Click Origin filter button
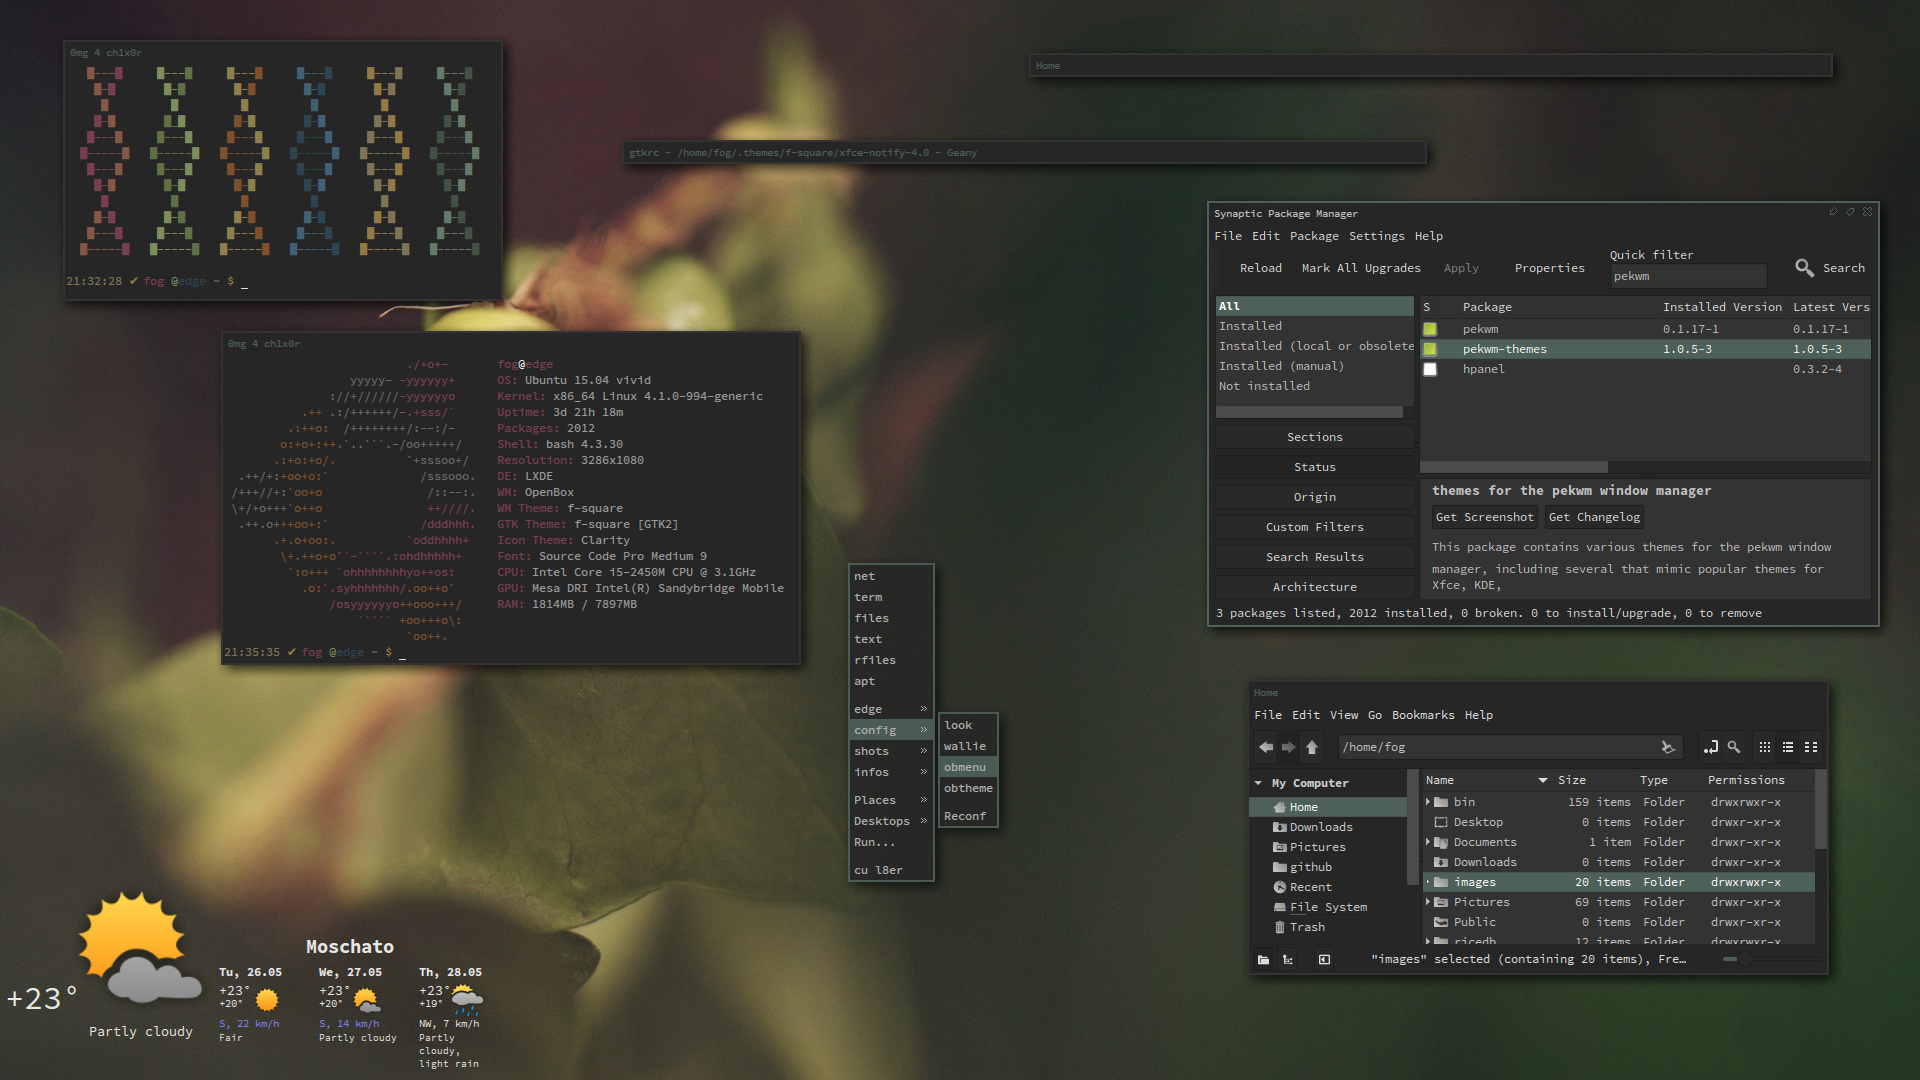Screen dimensions: 1920x1080 point(1314,497)
